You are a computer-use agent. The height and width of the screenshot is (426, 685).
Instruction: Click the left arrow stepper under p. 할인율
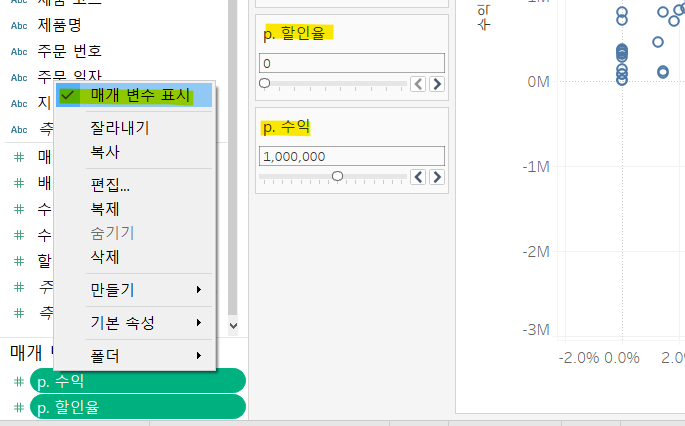418,83
